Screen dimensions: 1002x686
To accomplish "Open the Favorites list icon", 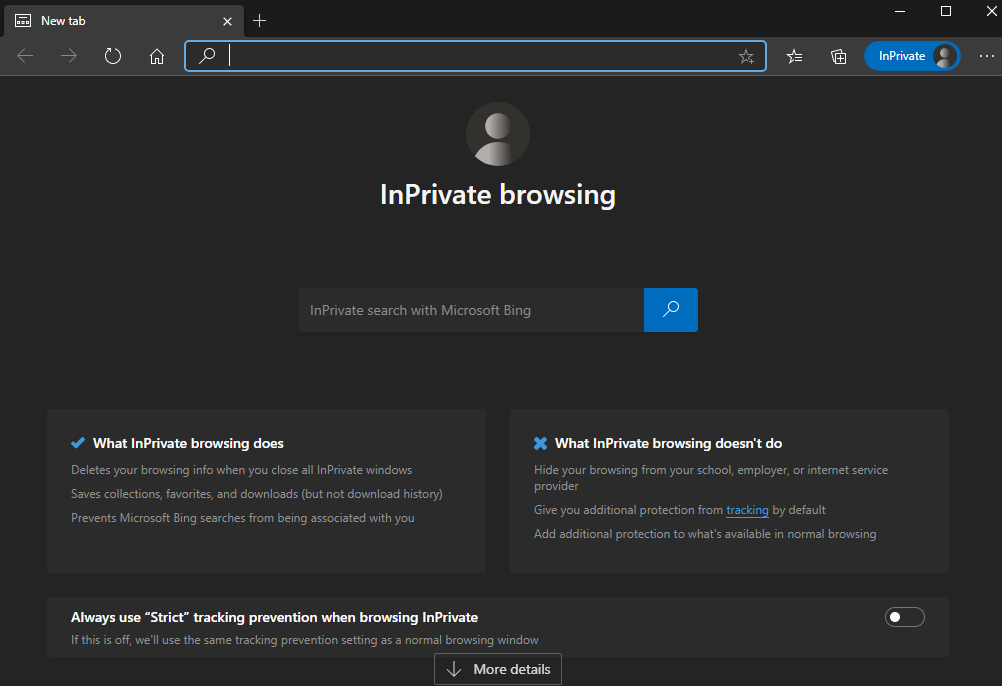I will coord(794,56).
